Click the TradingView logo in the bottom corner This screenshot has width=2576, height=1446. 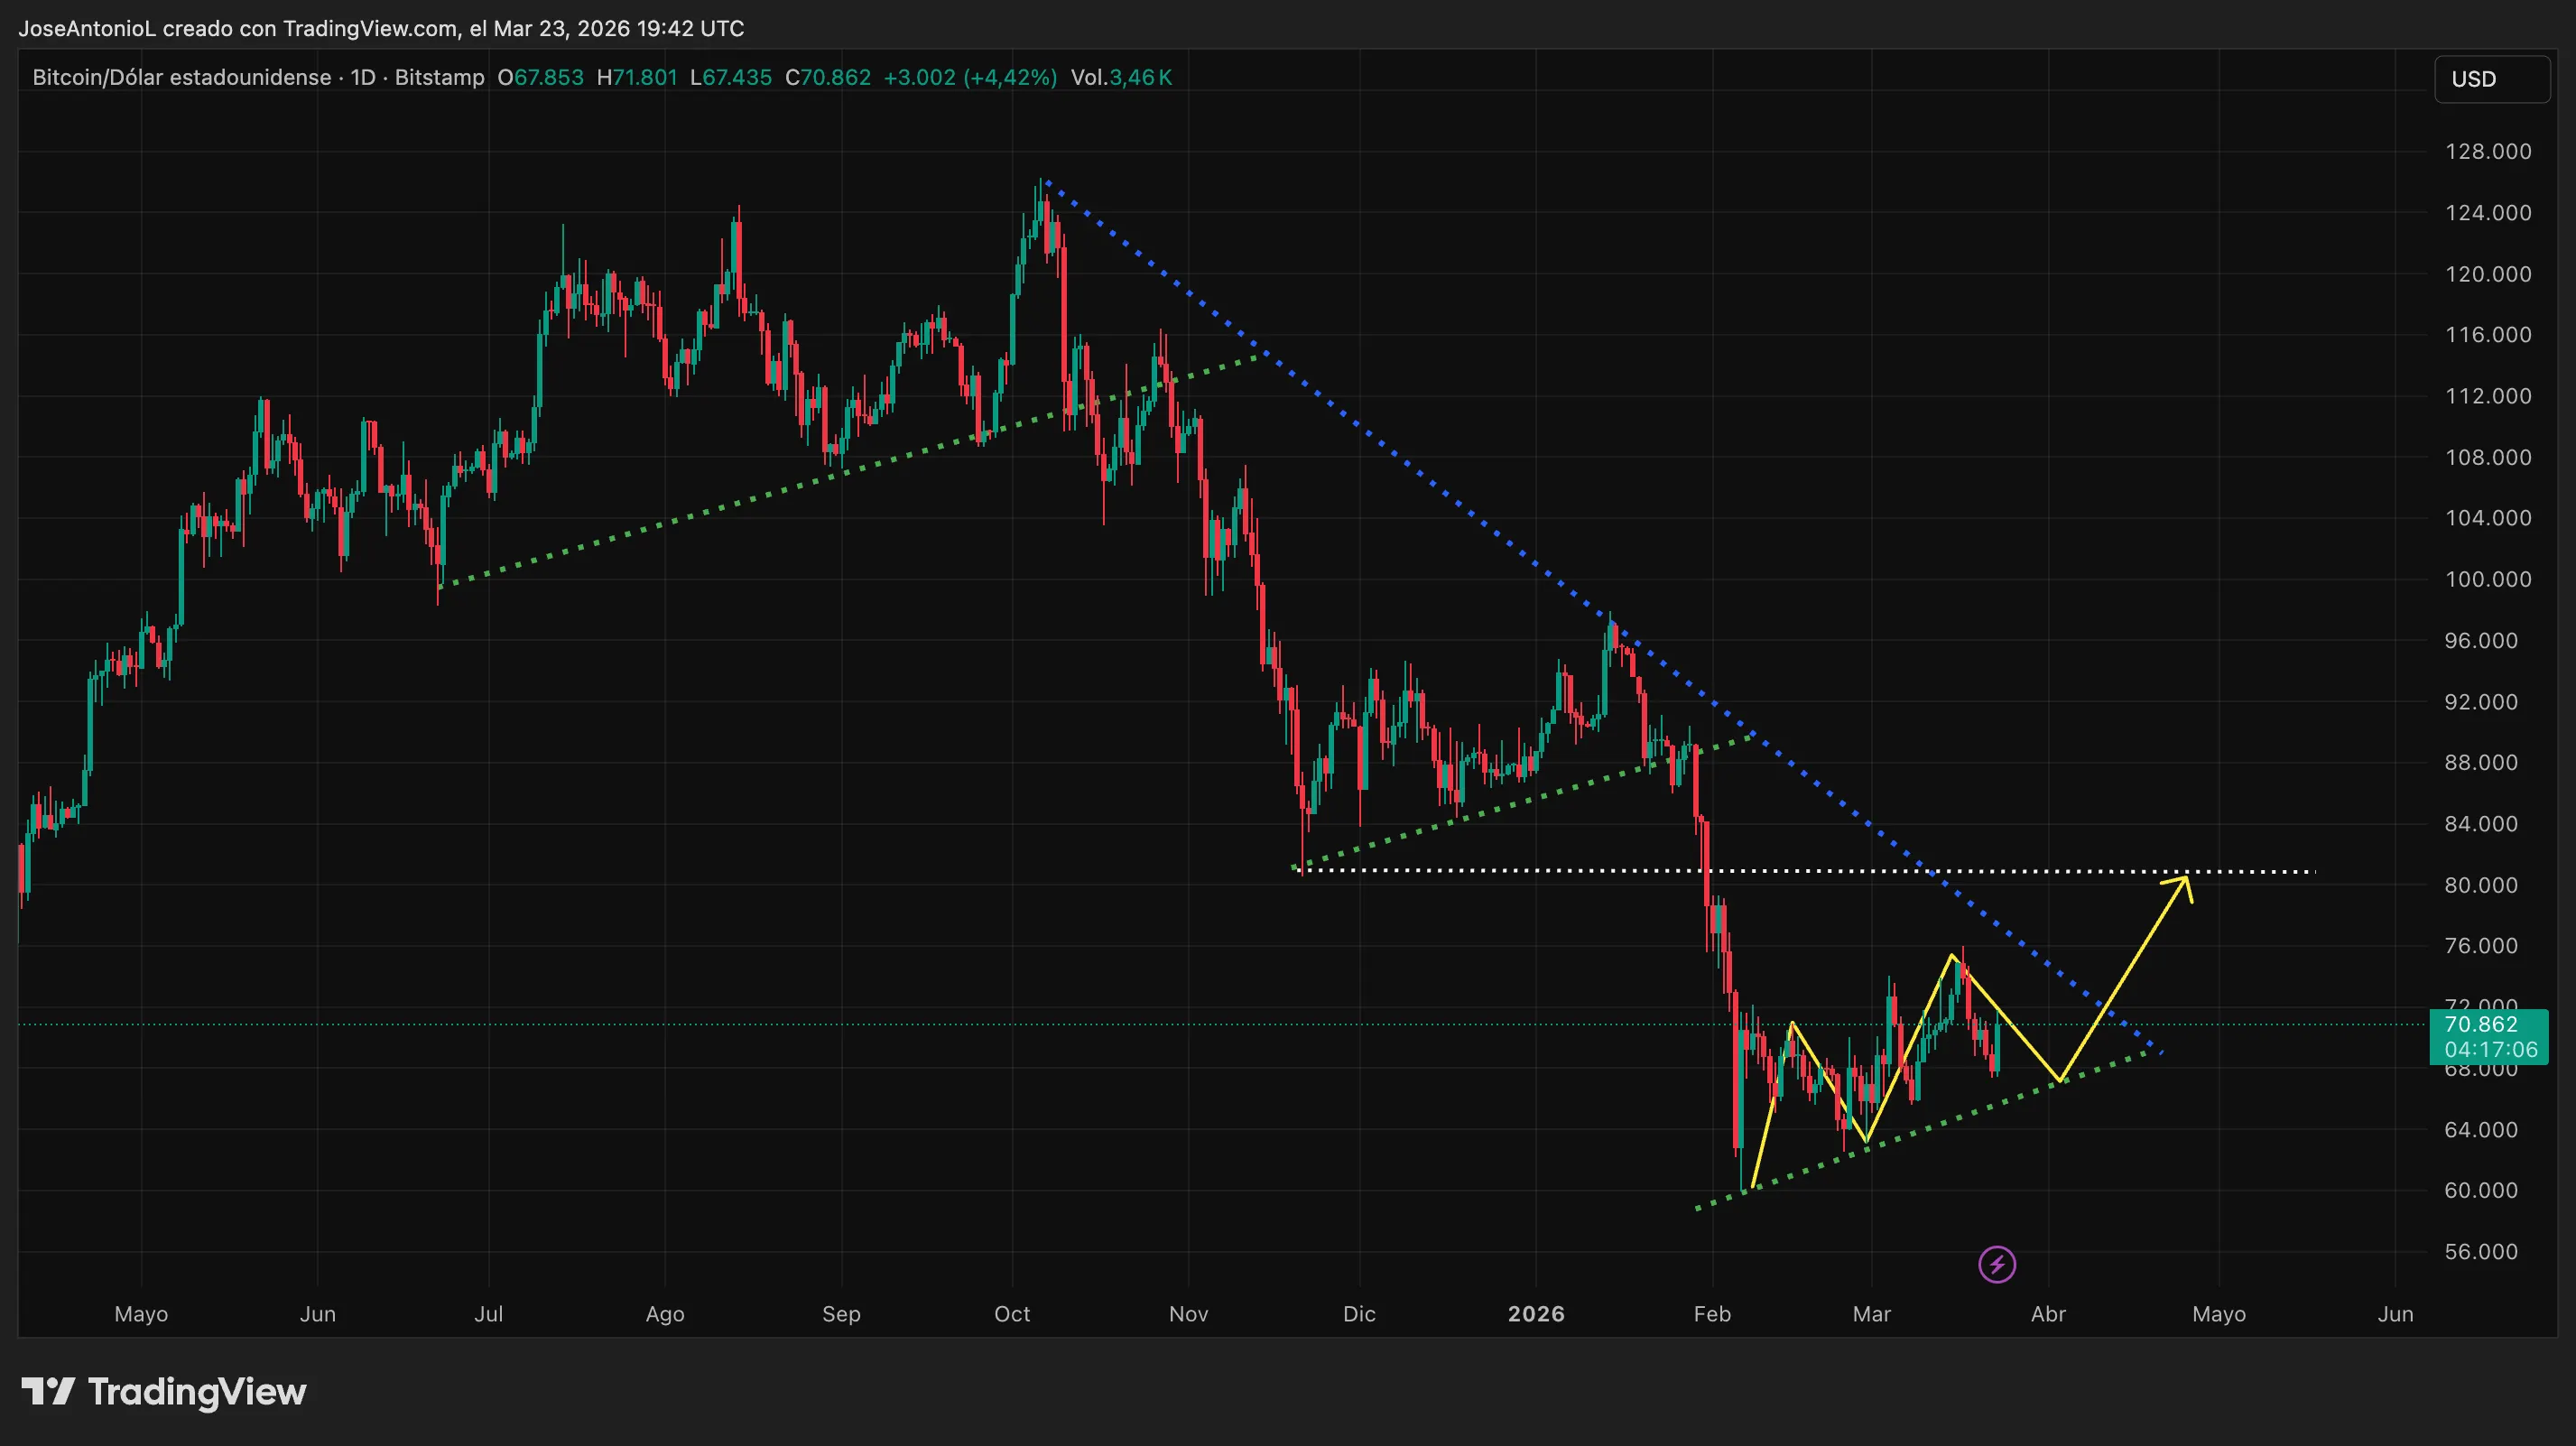pyautogui.click(x=165, y=1392)
